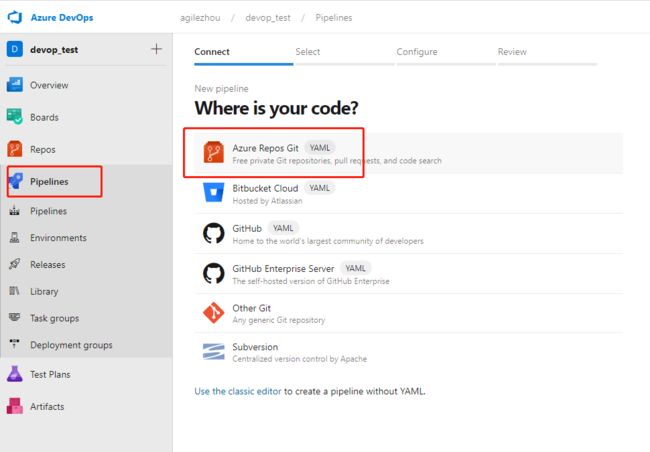Select the Boards menu label

pos(44,117)
